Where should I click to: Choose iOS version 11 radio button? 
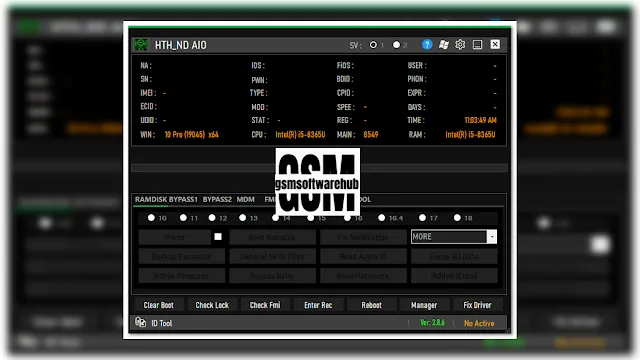(x=183, y=218)
